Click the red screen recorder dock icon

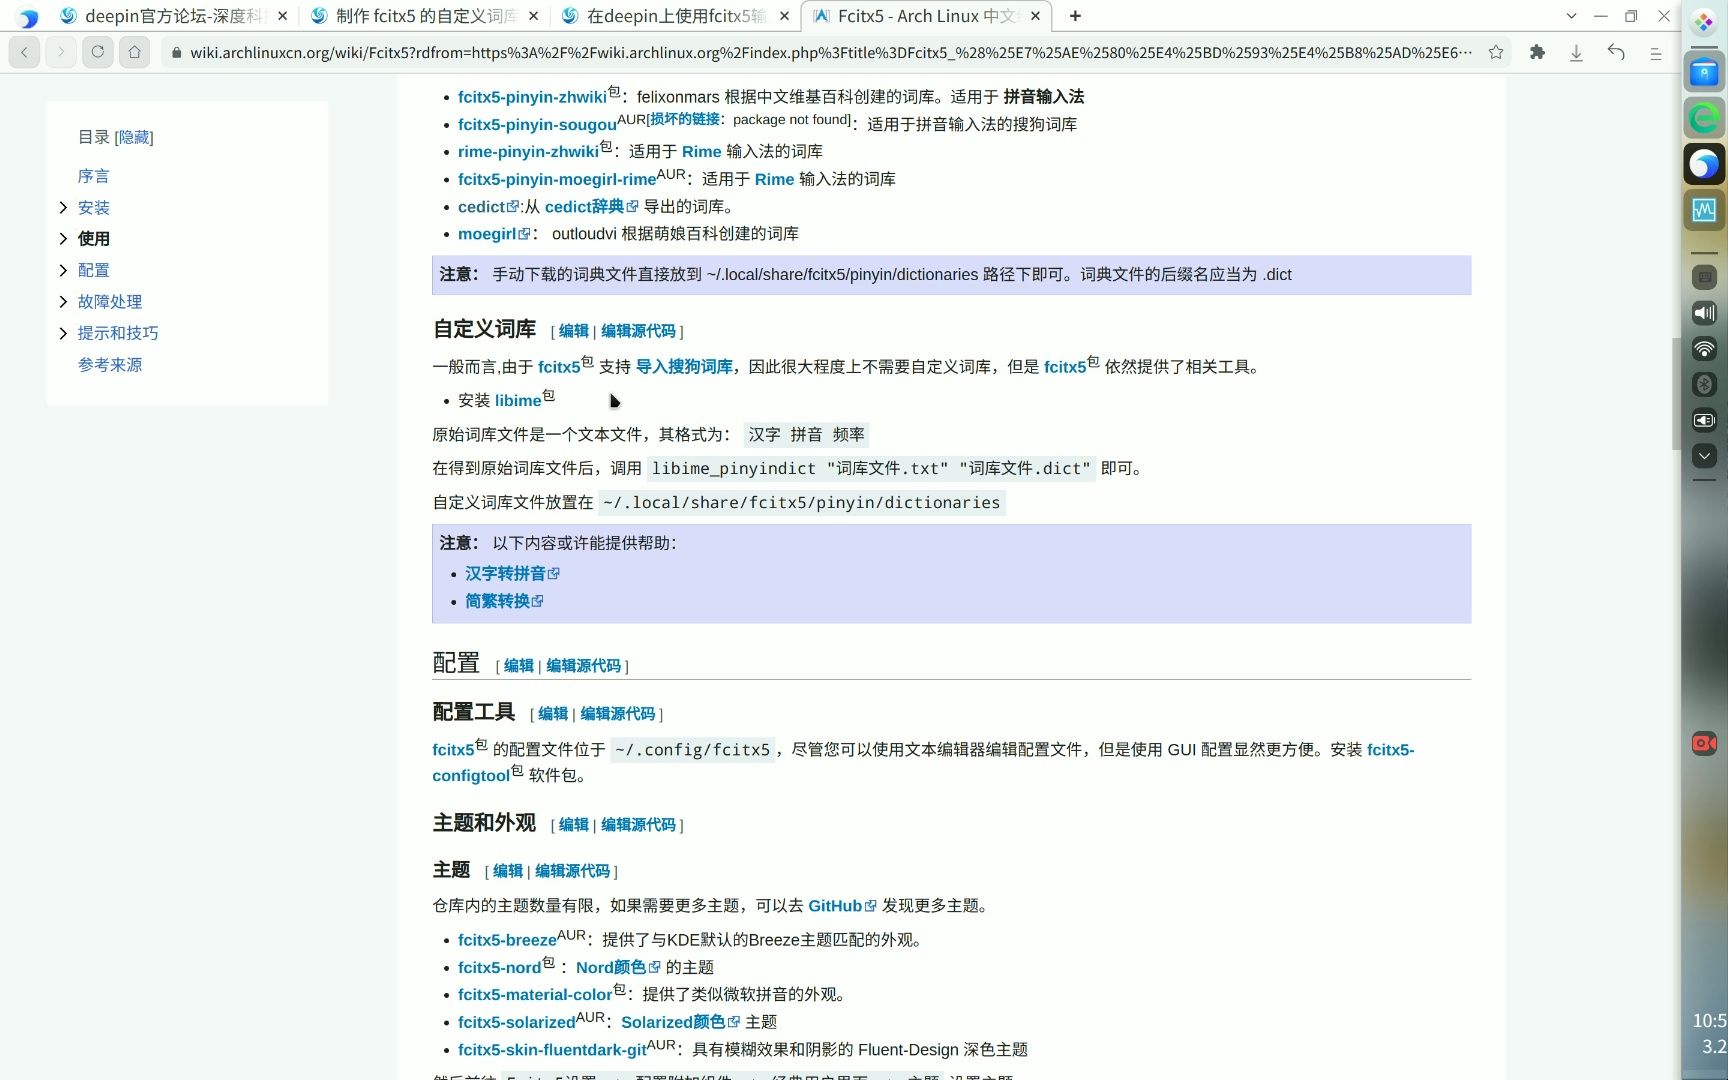1704,743
